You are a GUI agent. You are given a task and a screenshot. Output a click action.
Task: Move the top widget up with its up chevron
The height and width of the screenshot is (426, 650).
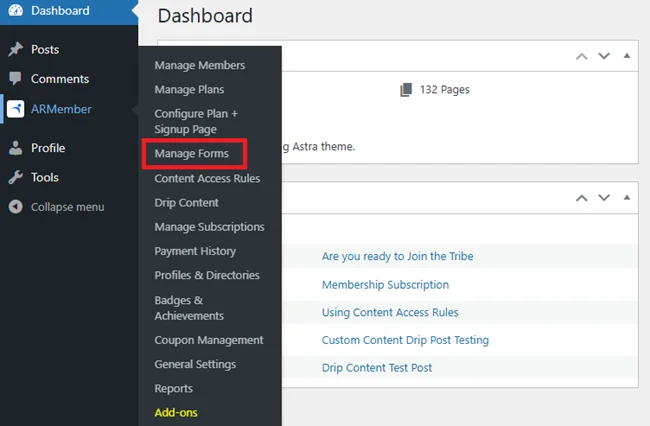582,56
